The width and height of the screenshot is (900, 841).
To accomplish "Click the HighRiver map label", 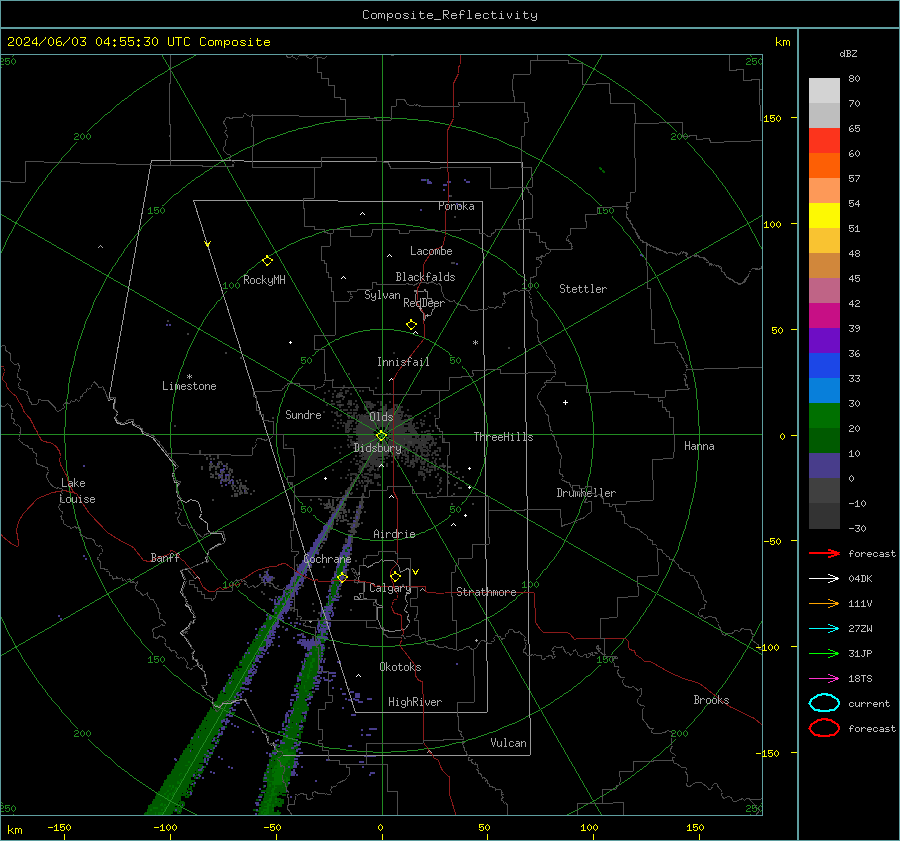I will point(415,702).
